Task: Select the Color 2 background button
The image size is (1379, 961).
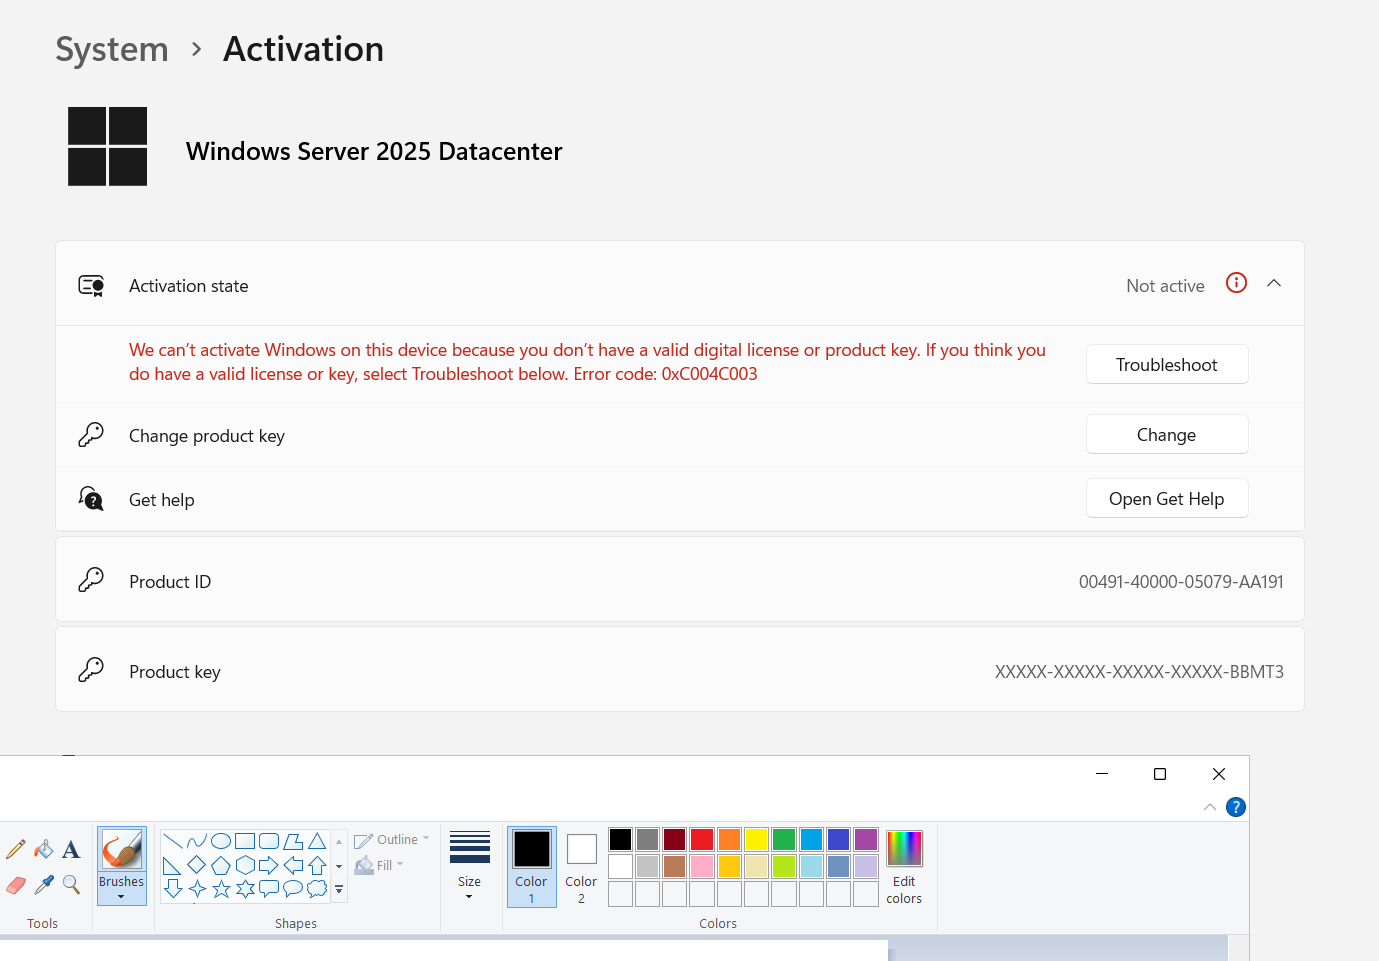Action: 581,867
